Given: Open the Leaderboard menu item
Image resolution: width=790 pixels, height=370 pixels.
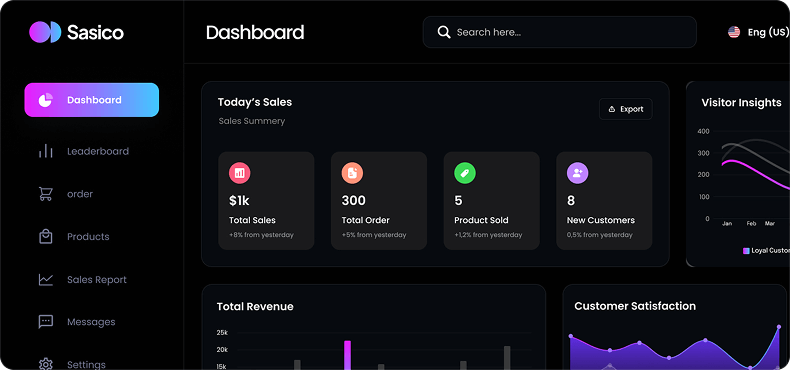Looking at the screenshot, I should 84,151.
